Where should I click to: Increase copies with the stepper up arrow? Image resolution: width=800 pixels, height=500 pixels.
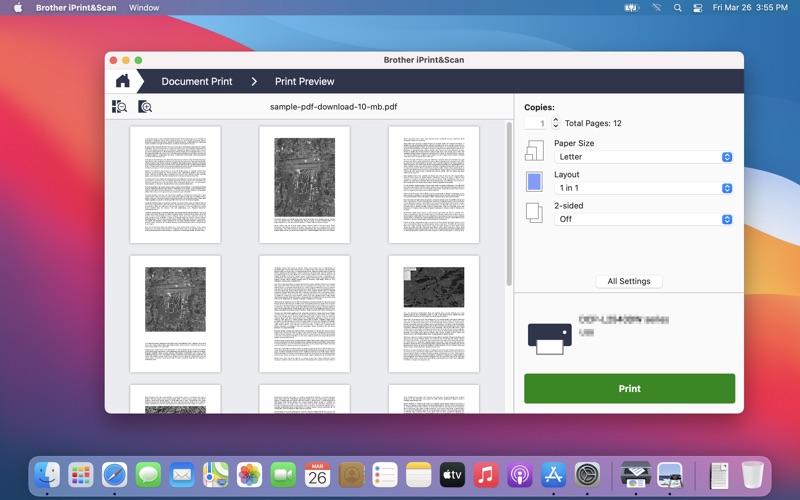coord(556,120)
